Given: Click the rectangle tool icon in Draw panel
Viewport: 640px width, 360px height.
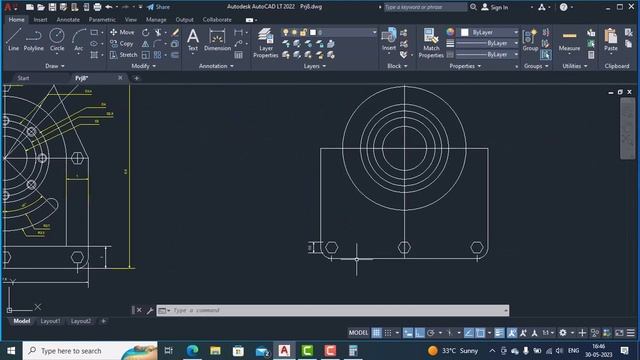Looking at the screenshot, I should (x=94, y=32).
